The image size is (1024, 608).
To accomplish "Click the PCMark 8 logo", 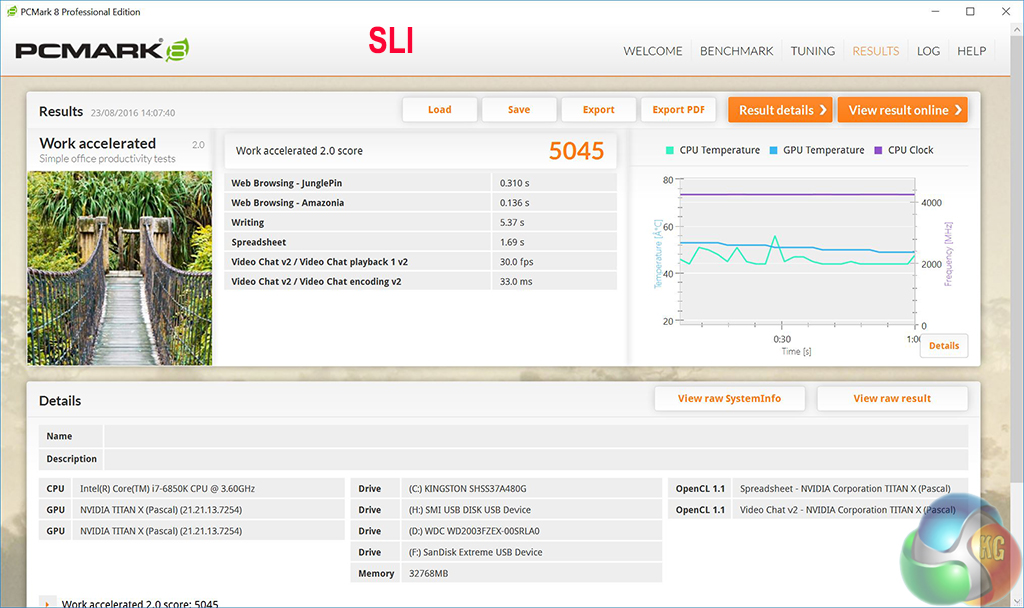I will [x=102, y=50].
